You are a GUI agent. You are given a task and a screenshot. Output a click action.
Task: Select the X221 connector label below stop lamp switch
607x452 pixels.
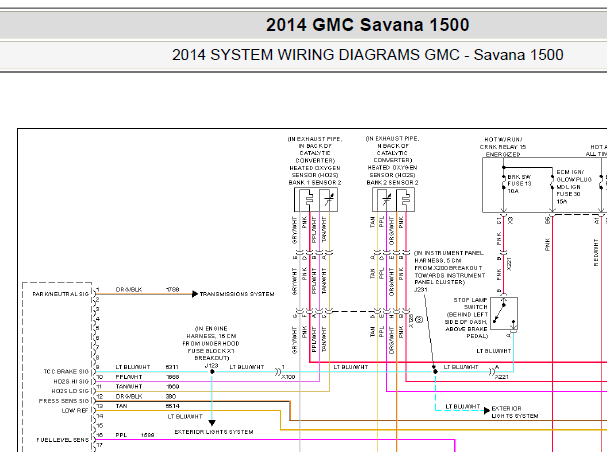502,377
